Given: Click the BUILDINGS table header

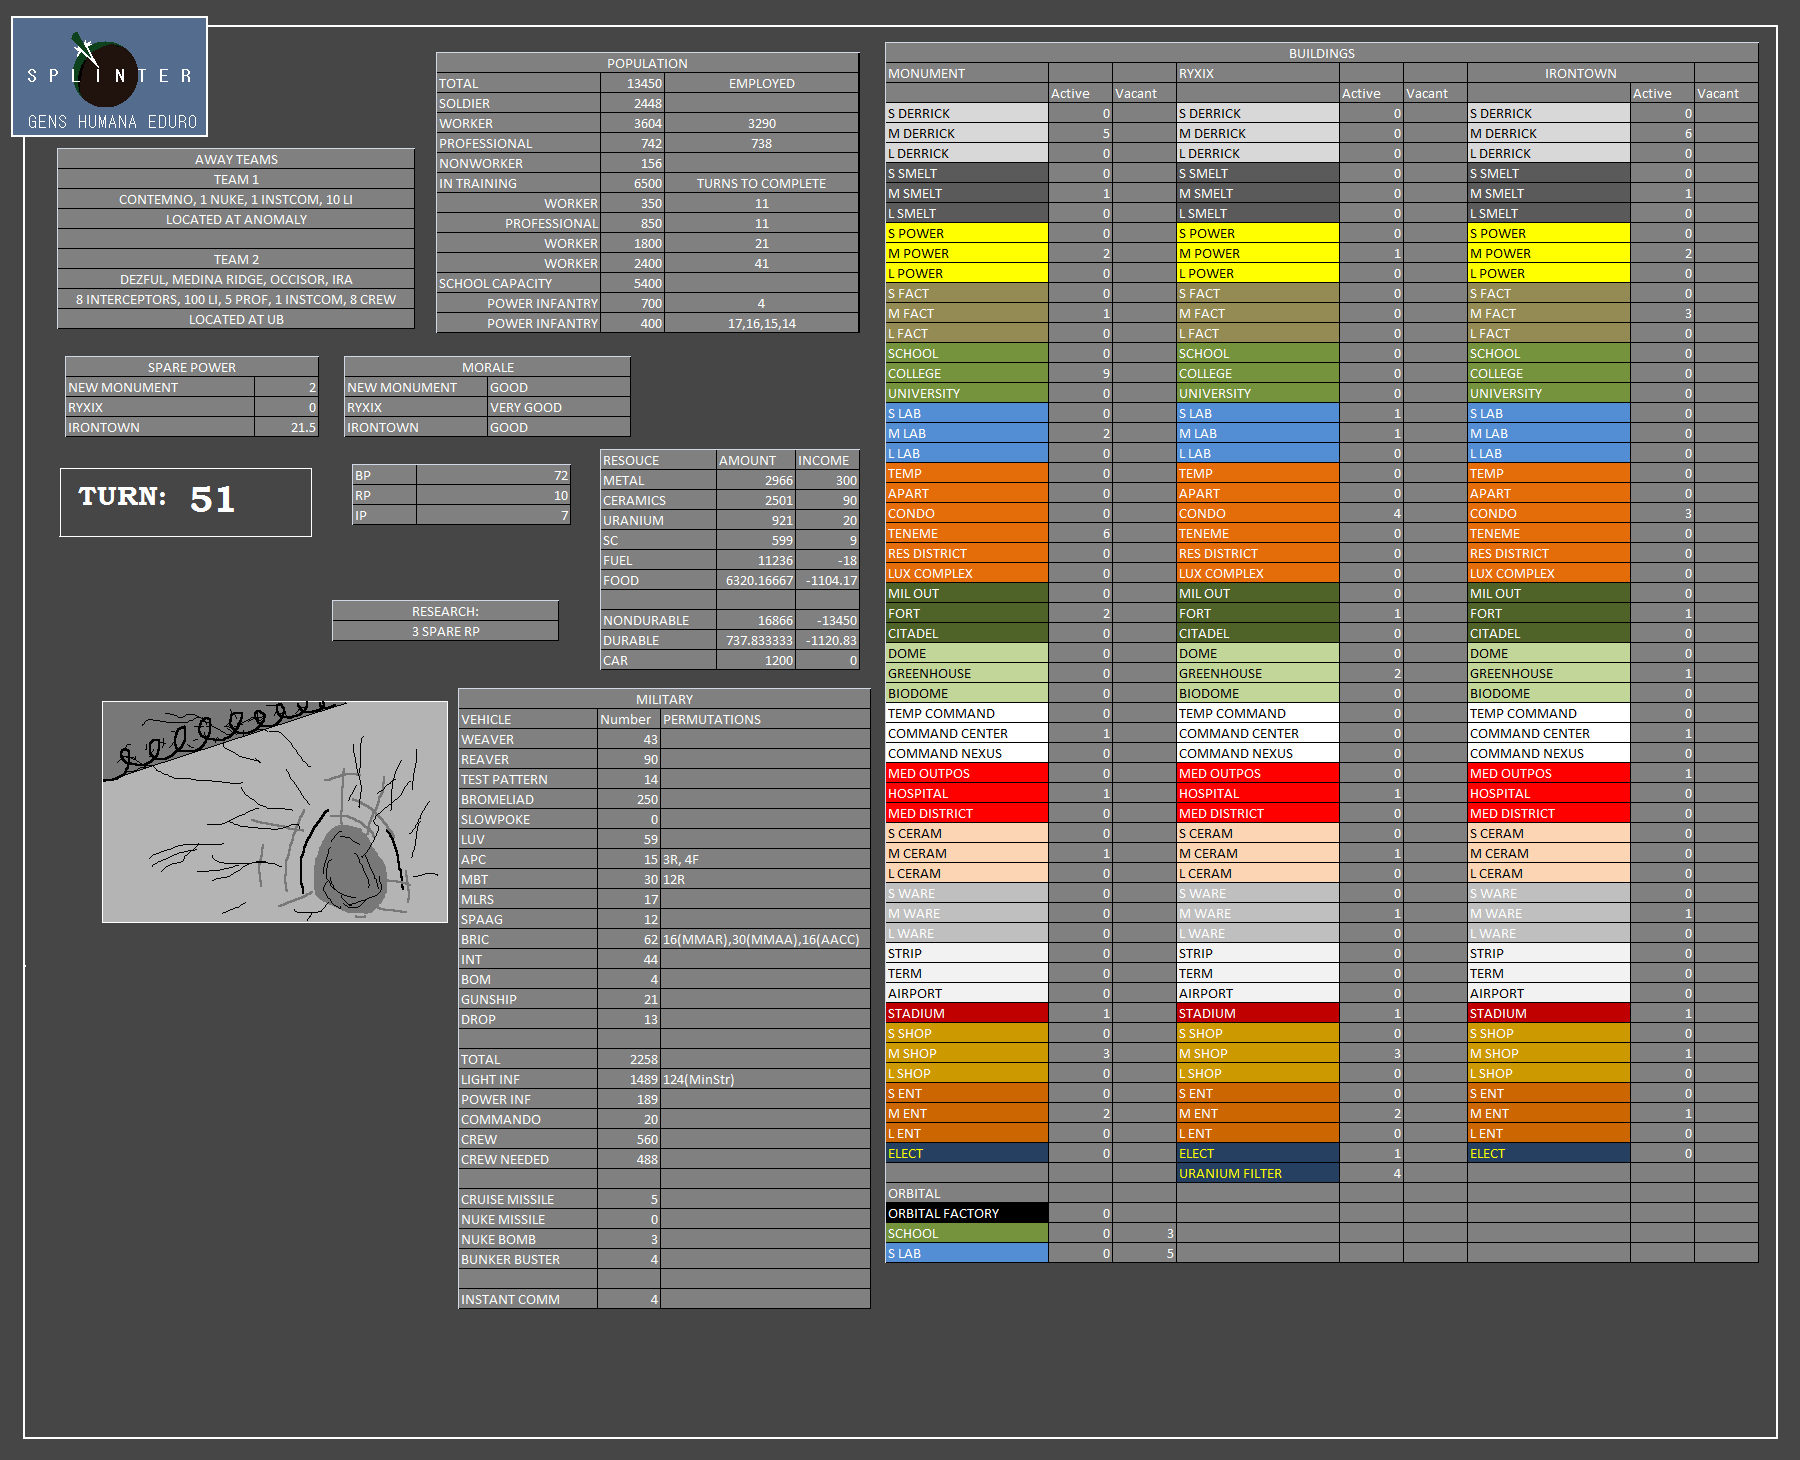Looking at the screenshot, I should coord(1321,53).
